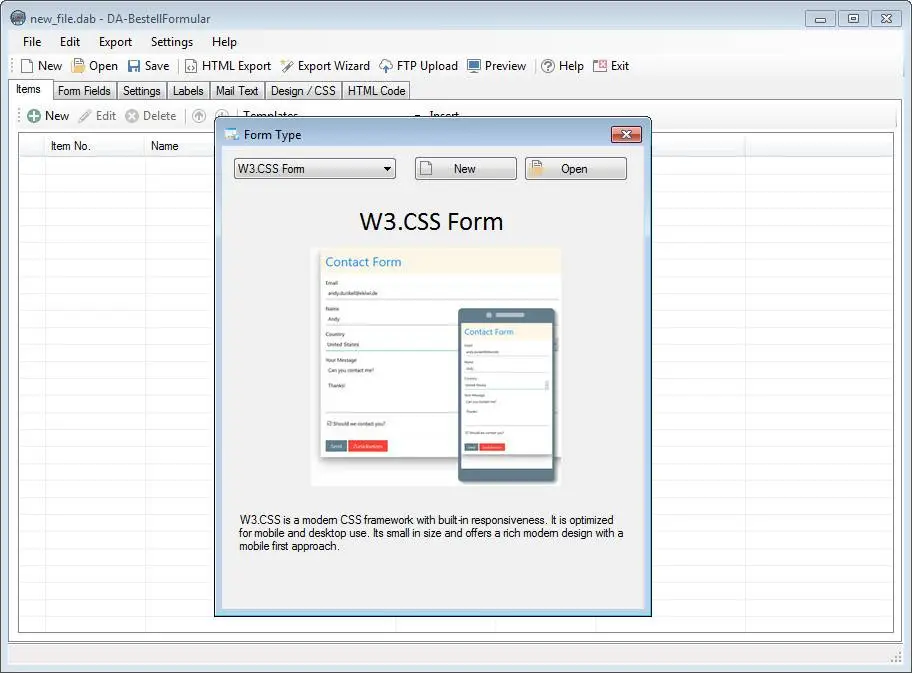
Task: Minimize the DA-BestellFormular window
Action: [x=820, y=19]
